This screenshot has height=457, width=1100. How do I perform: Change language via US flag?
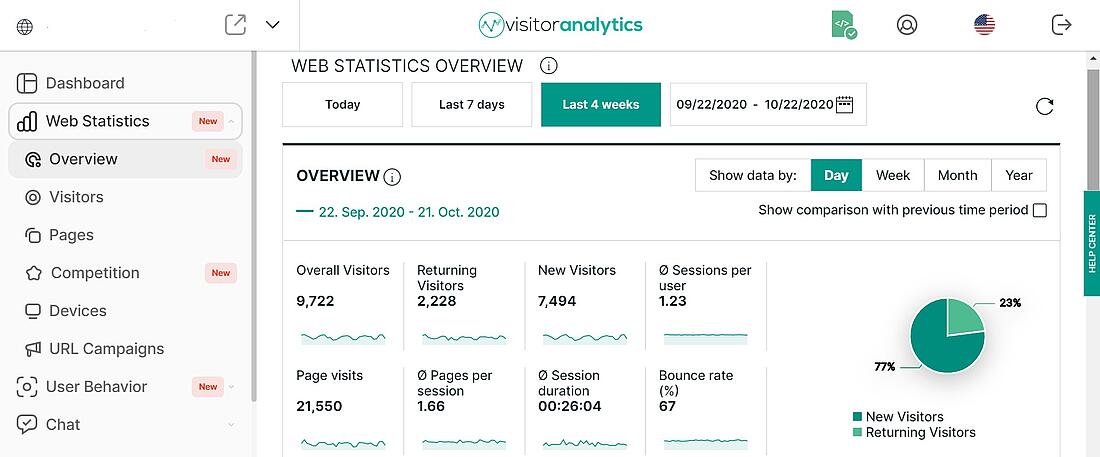985,25
